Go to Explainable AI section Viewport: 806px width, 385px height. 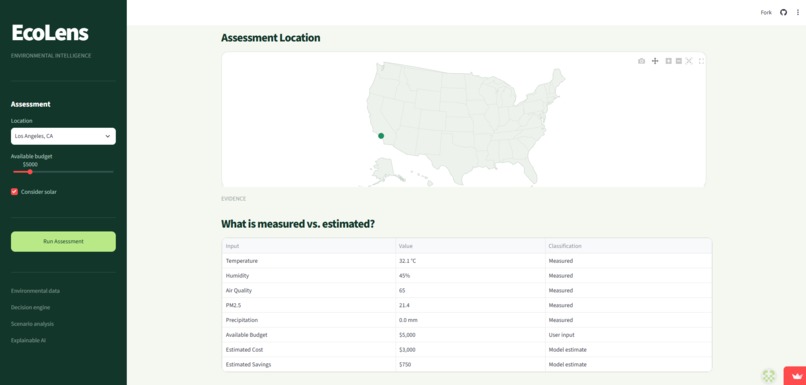(29, 340)
